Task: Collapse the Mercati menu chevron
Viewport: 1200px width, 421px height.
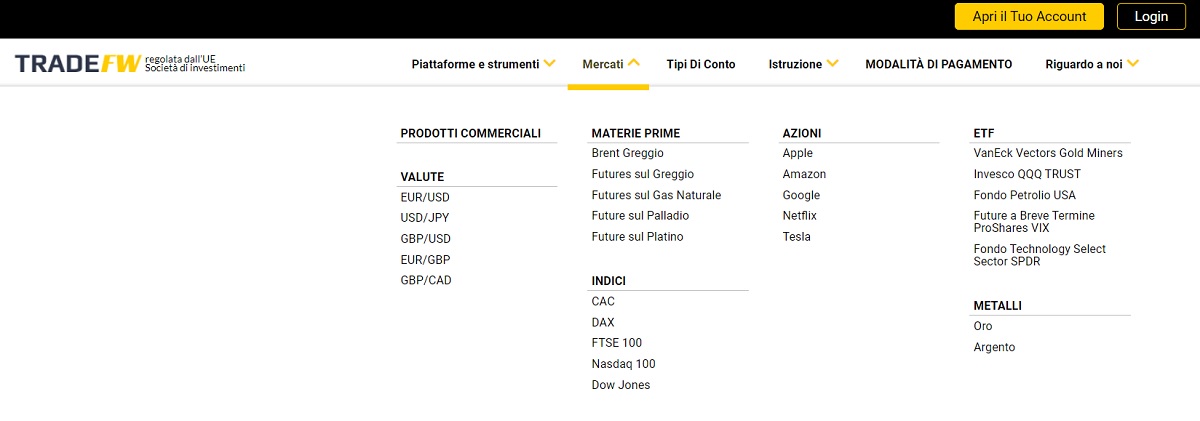Action: (x=634, y=64)
